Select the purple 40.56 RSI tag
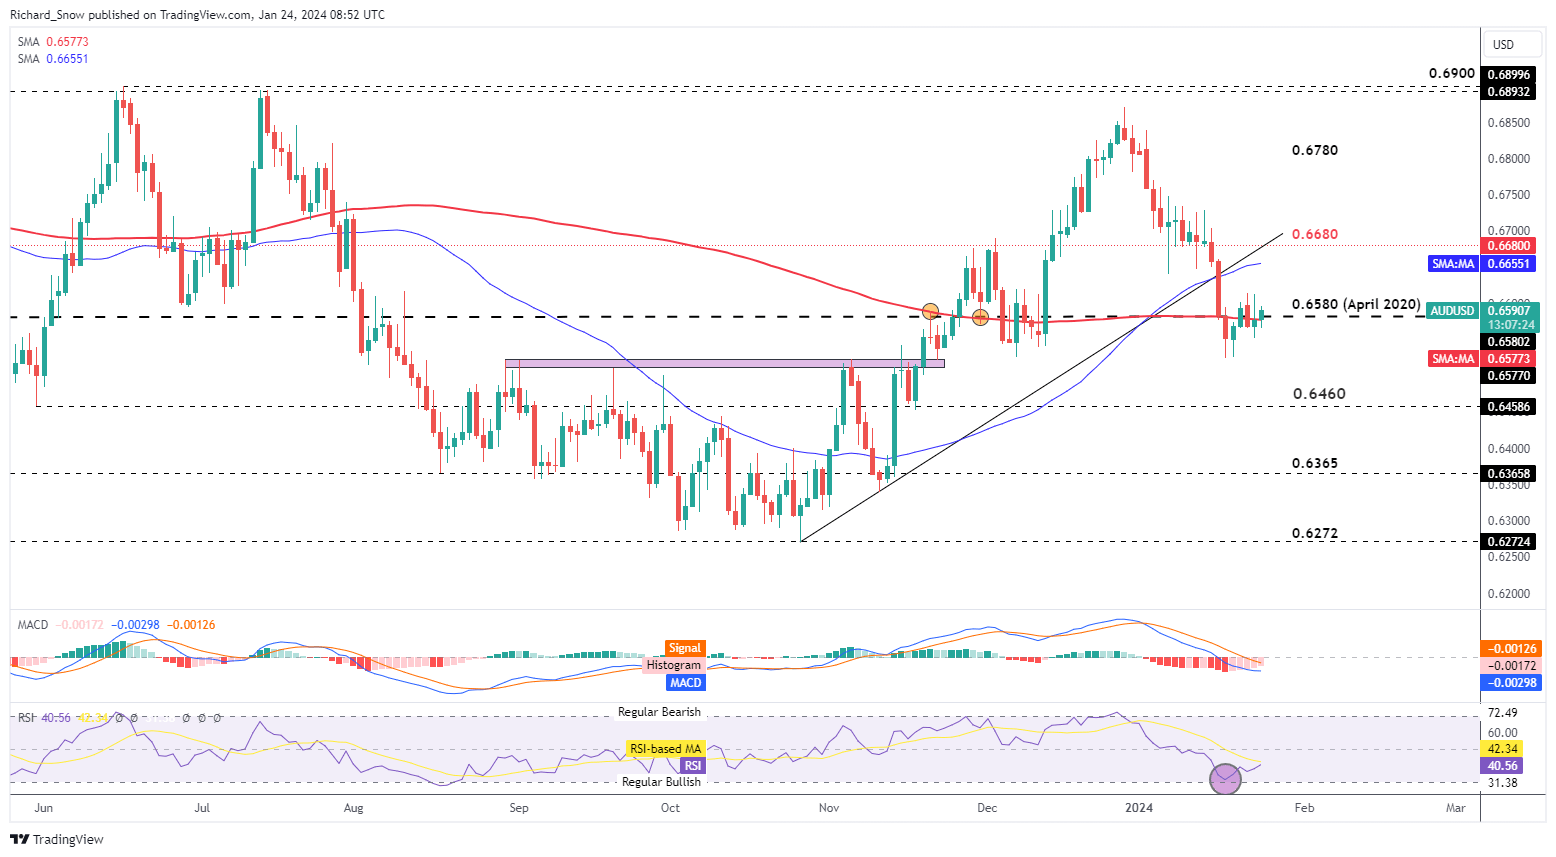 pyautogui.click(x=1503, y=766)
